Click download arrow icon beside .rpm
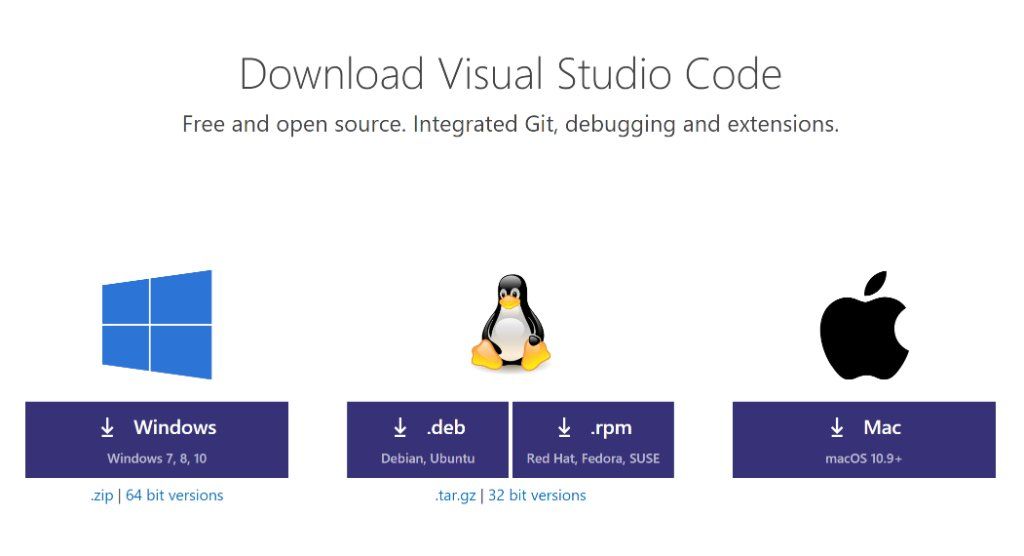 click(x=564, y=428)
